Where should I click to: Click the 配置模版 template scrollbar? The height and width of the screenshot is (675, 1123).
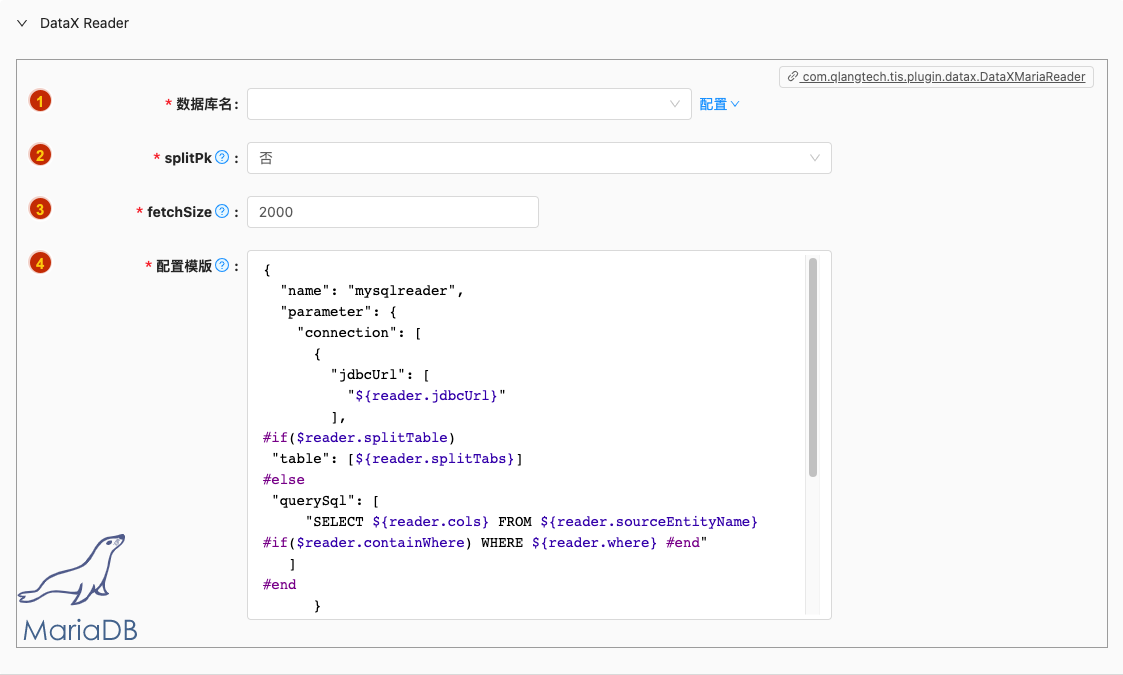[x=813, y=367]
